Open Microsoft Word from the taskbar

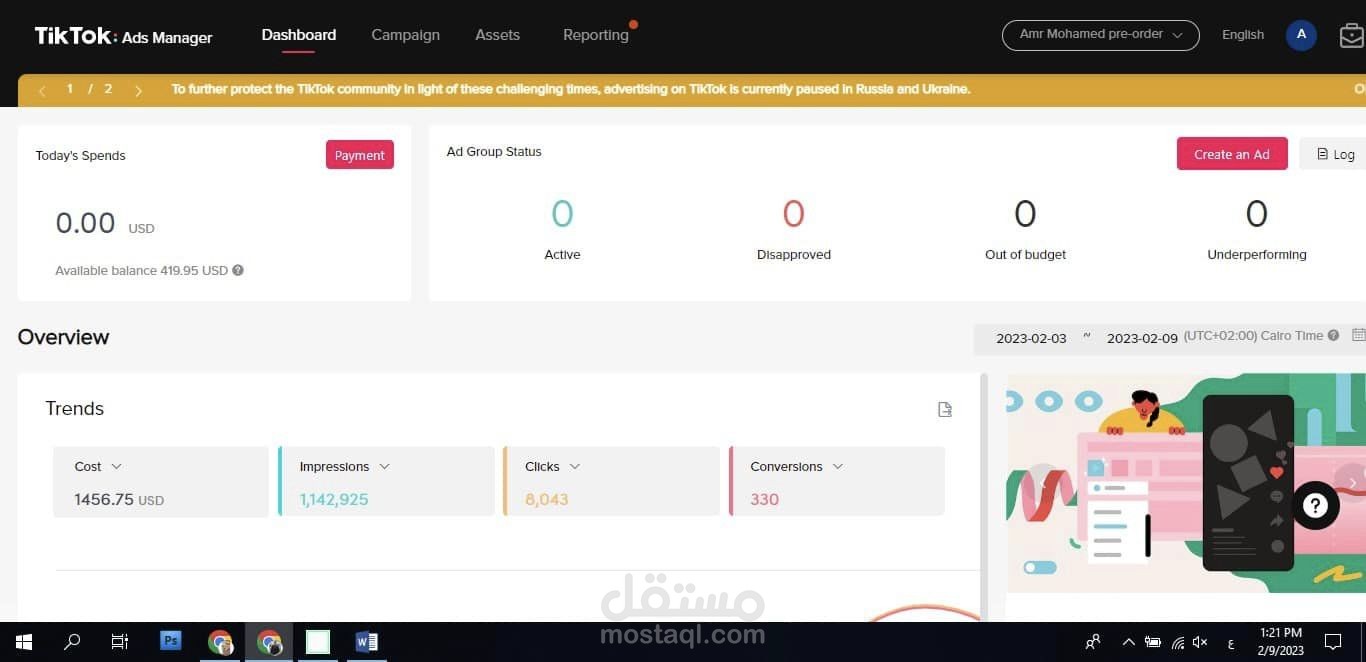366,642
